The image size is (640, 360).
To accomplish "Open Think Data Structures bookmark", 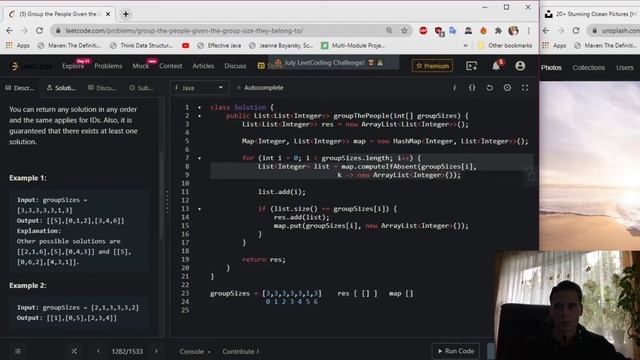I will click(x=142, y=45).
